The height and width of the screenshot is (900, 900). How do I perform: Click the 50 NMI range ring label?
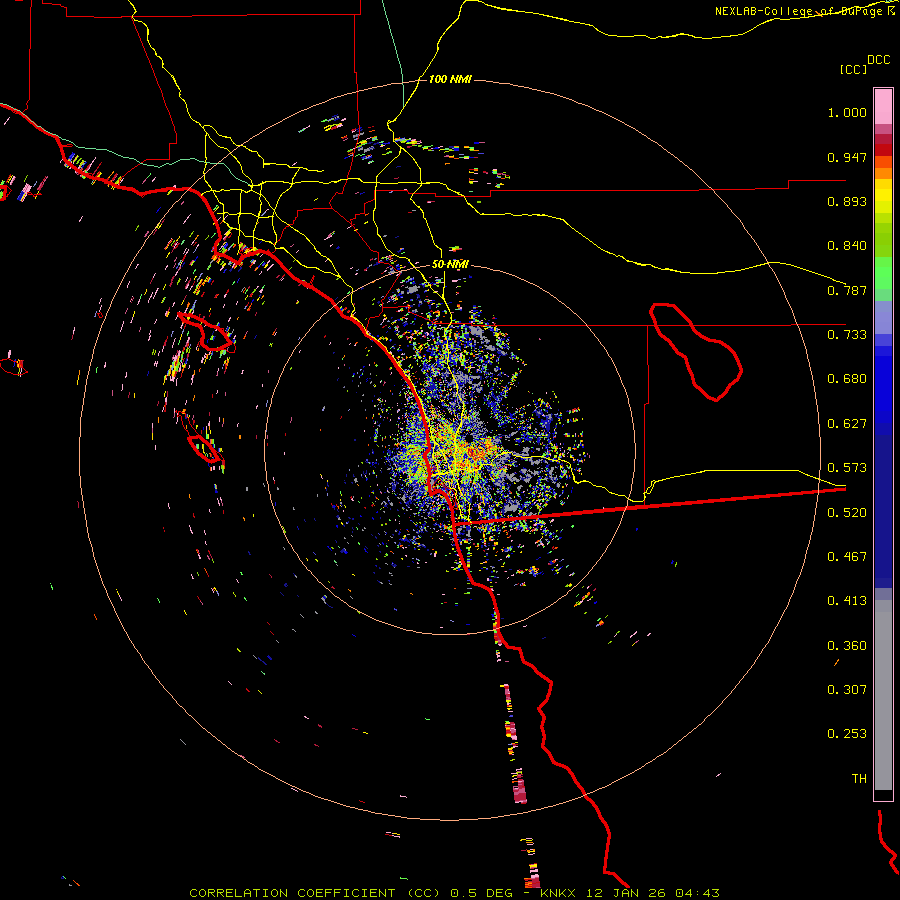[450, 264]
